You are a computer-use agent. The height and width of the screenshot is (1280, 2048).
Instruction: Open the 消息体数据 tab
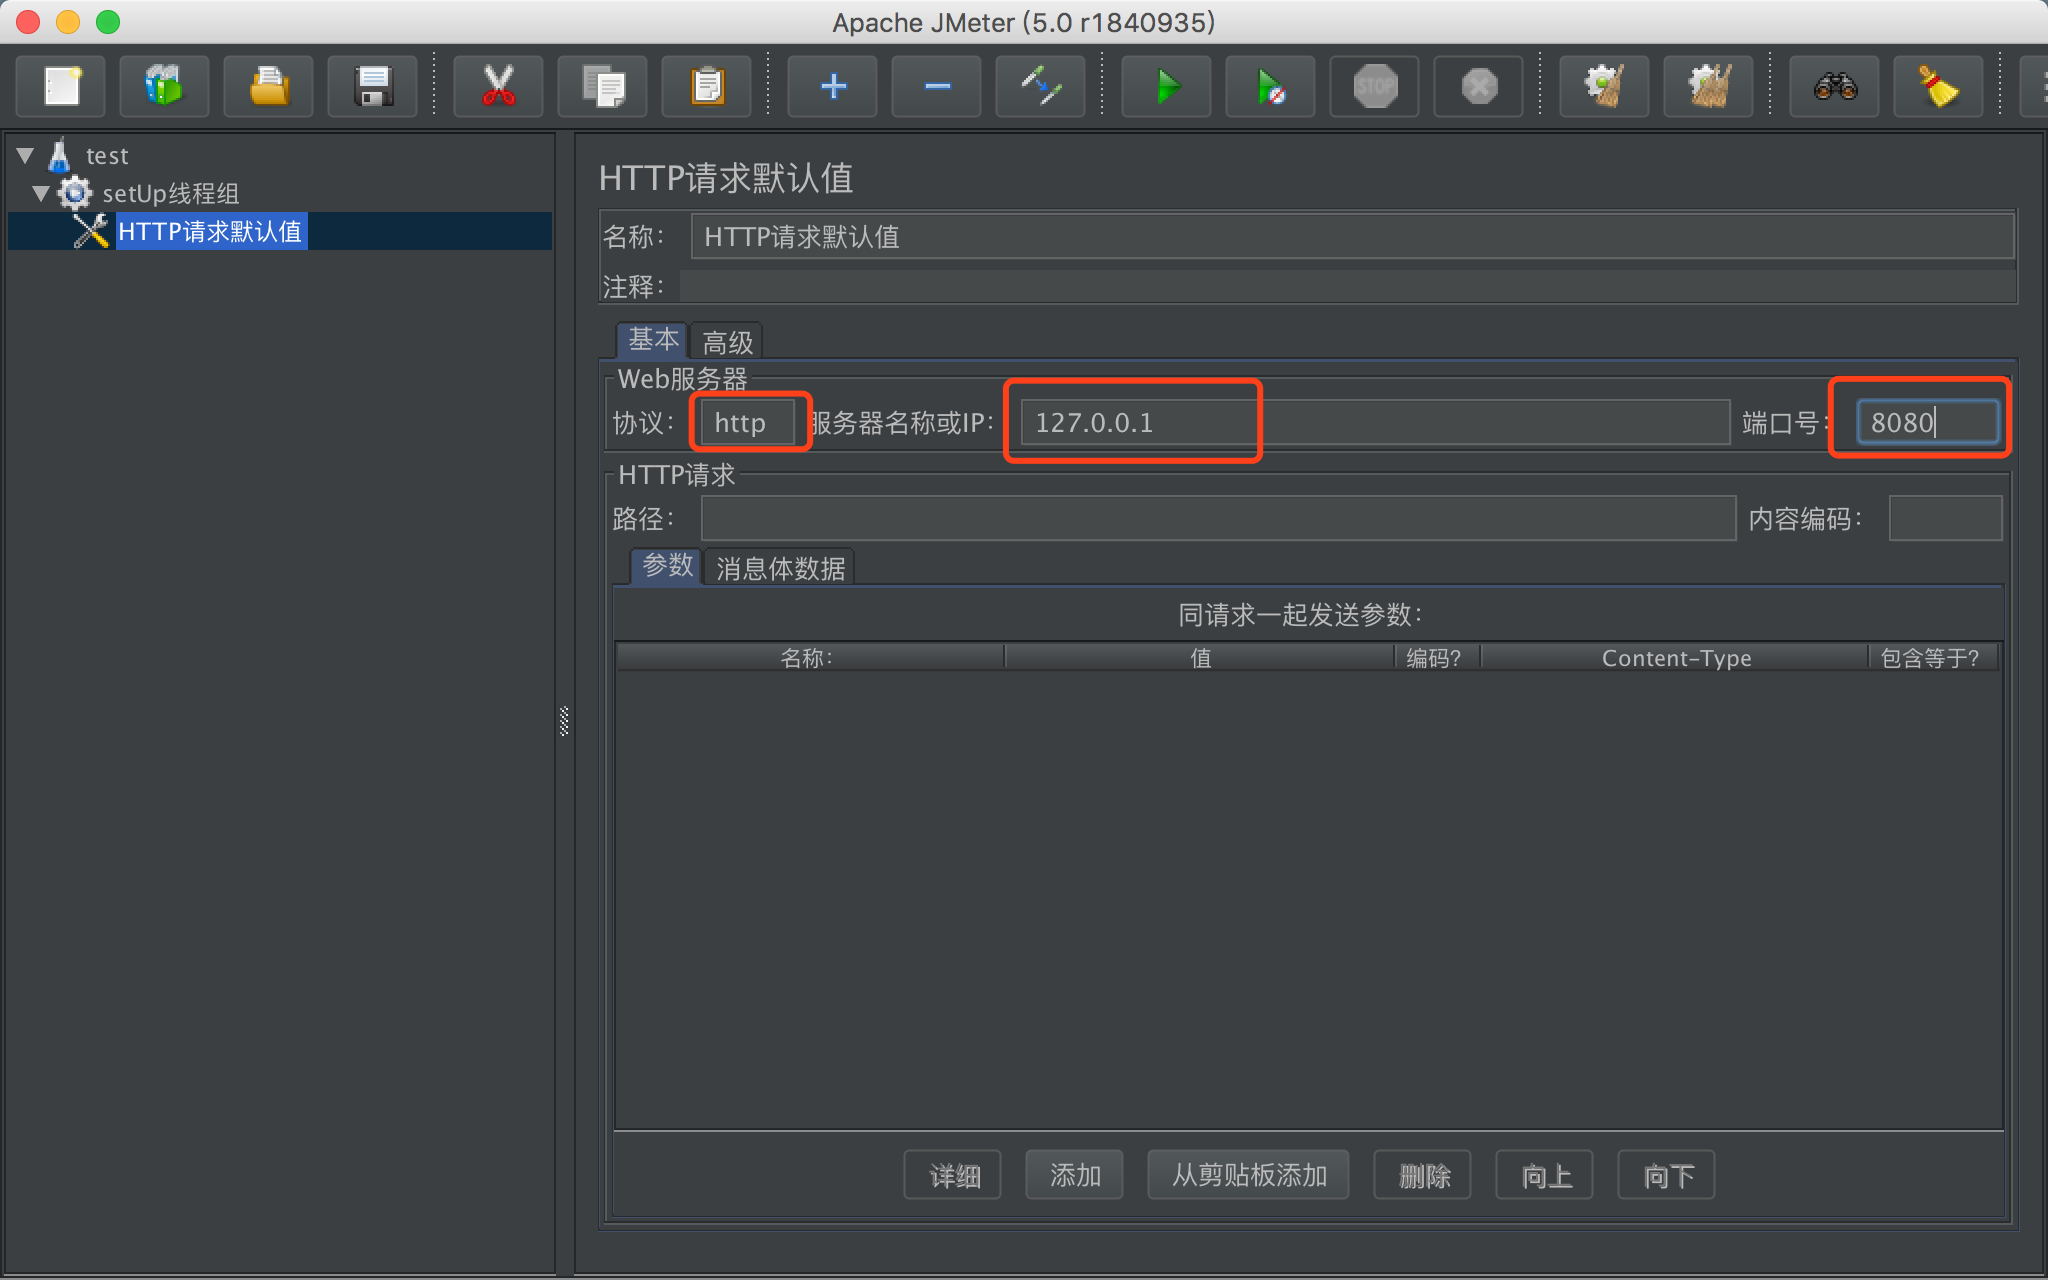[x=780, y=568]
